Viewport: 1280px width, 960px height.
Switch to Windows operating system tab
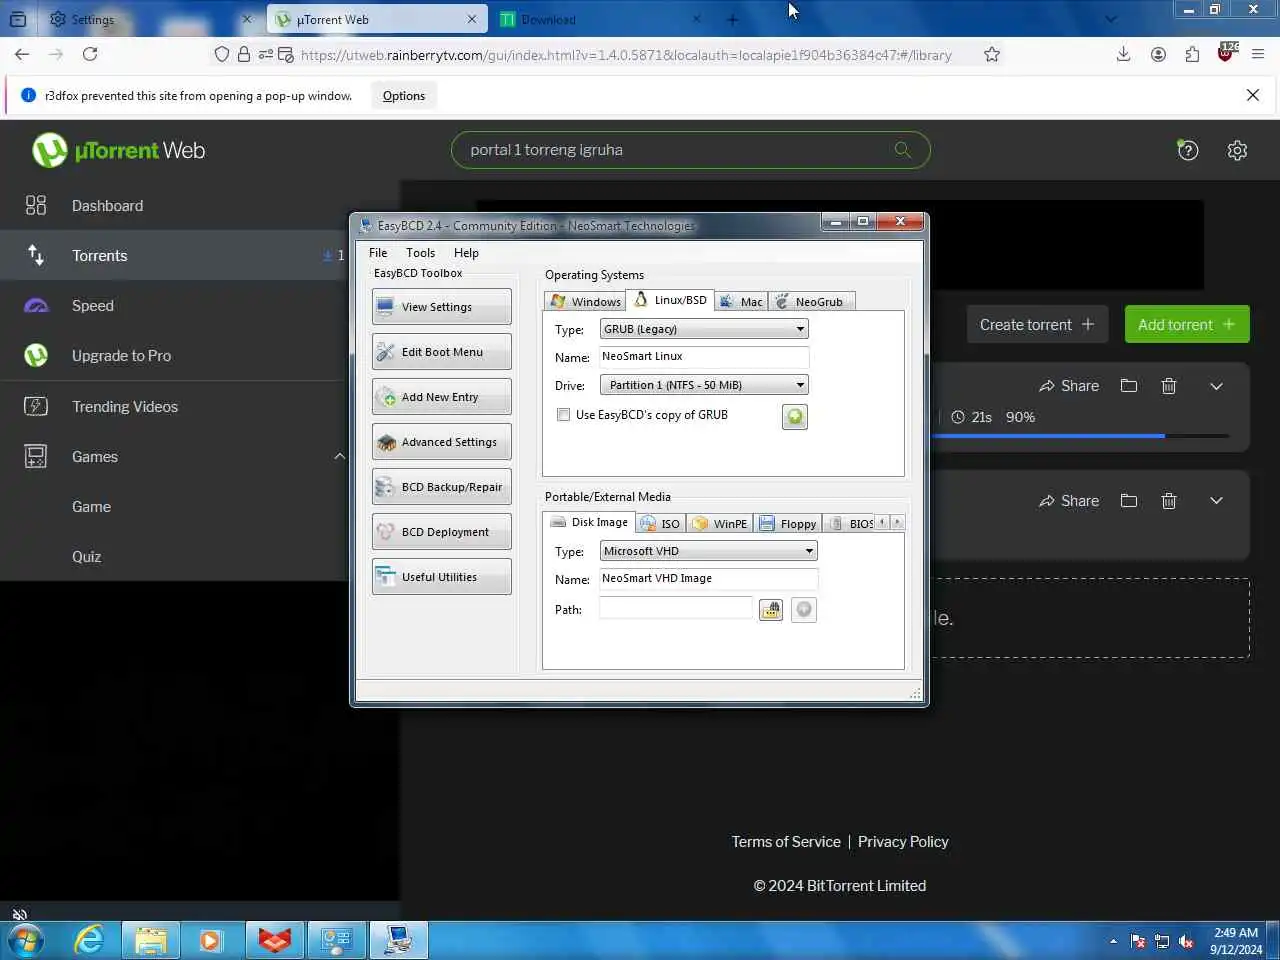click(x=586, y=301)
